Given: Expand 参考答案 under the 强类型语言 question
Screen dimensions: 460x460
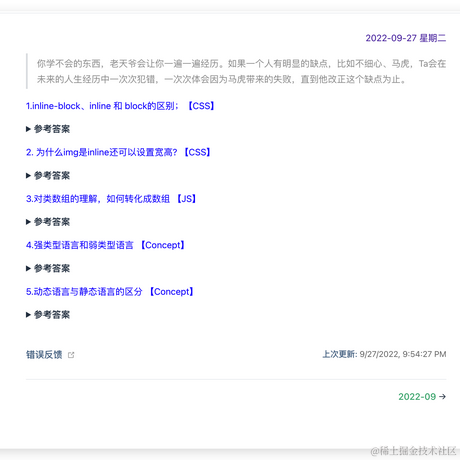Looking at the screenshot, I should [x=48, y=268].
